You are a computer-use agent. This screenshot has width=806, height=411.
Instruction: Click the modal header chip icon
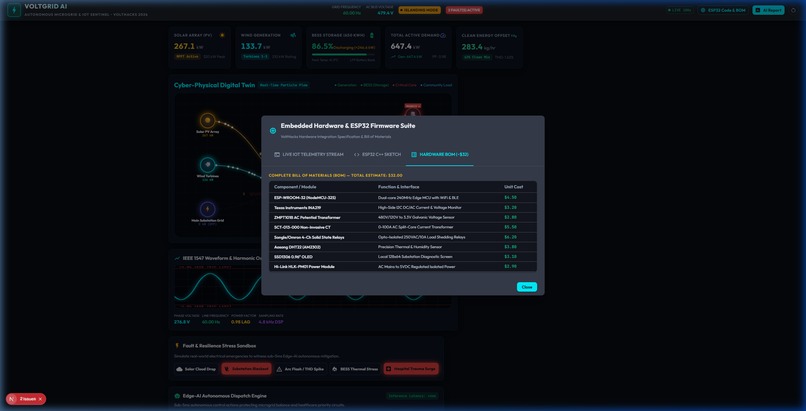pos(273,130)
